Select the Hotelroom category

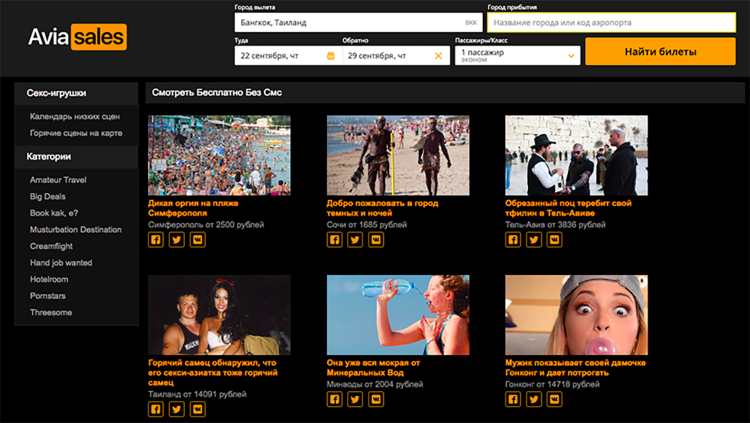point(49,279)
